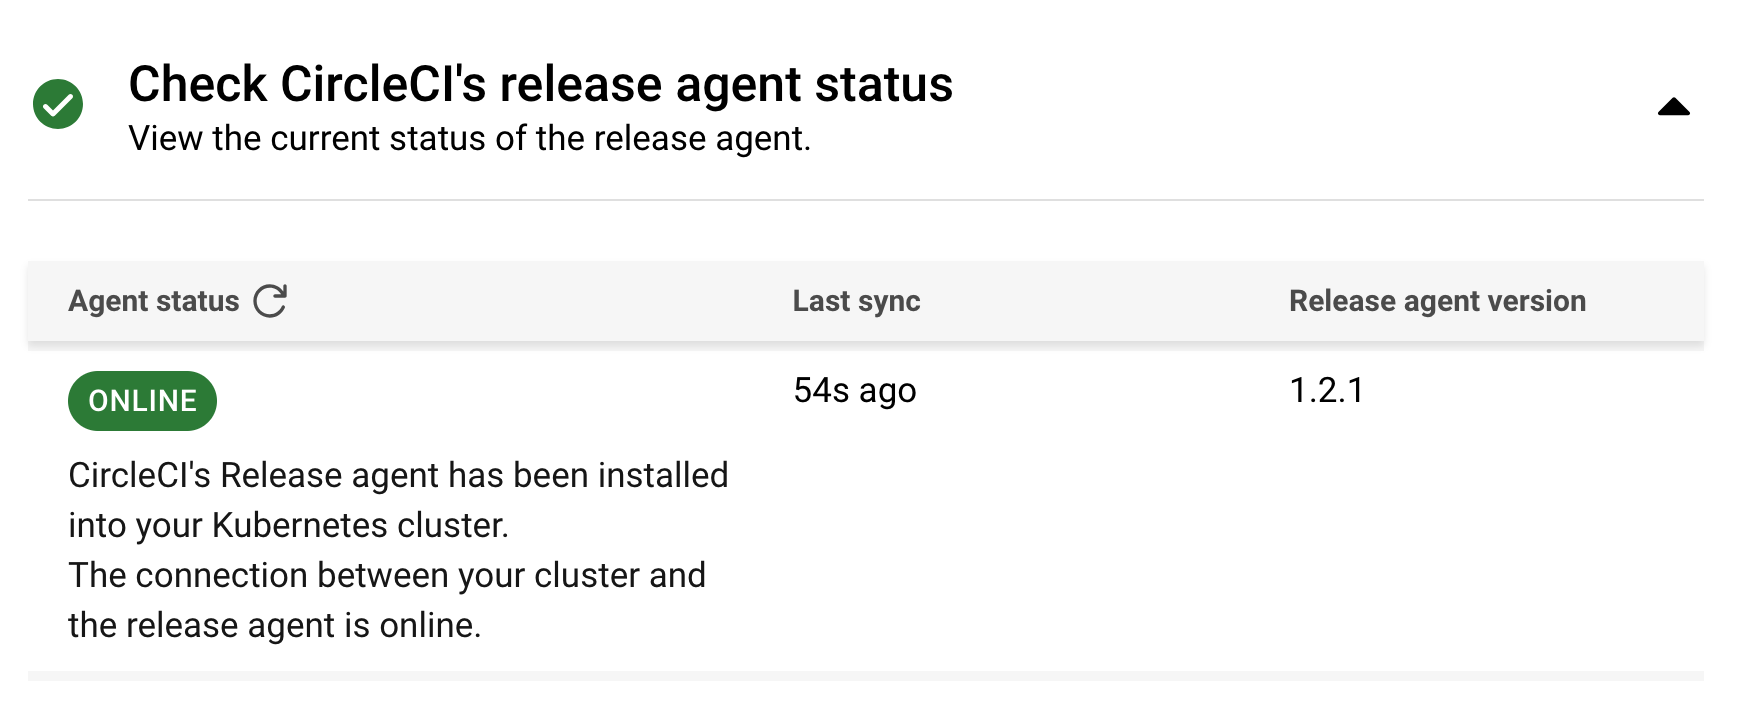Click the ONLINE pill to view connection details
1748x706 pixels.
(141, 400)
